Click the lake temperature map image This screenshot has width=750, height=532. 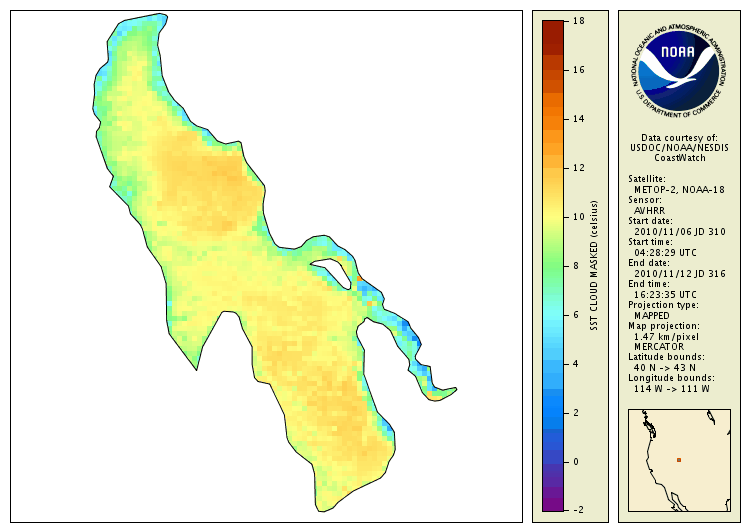(x=266, y=266)
